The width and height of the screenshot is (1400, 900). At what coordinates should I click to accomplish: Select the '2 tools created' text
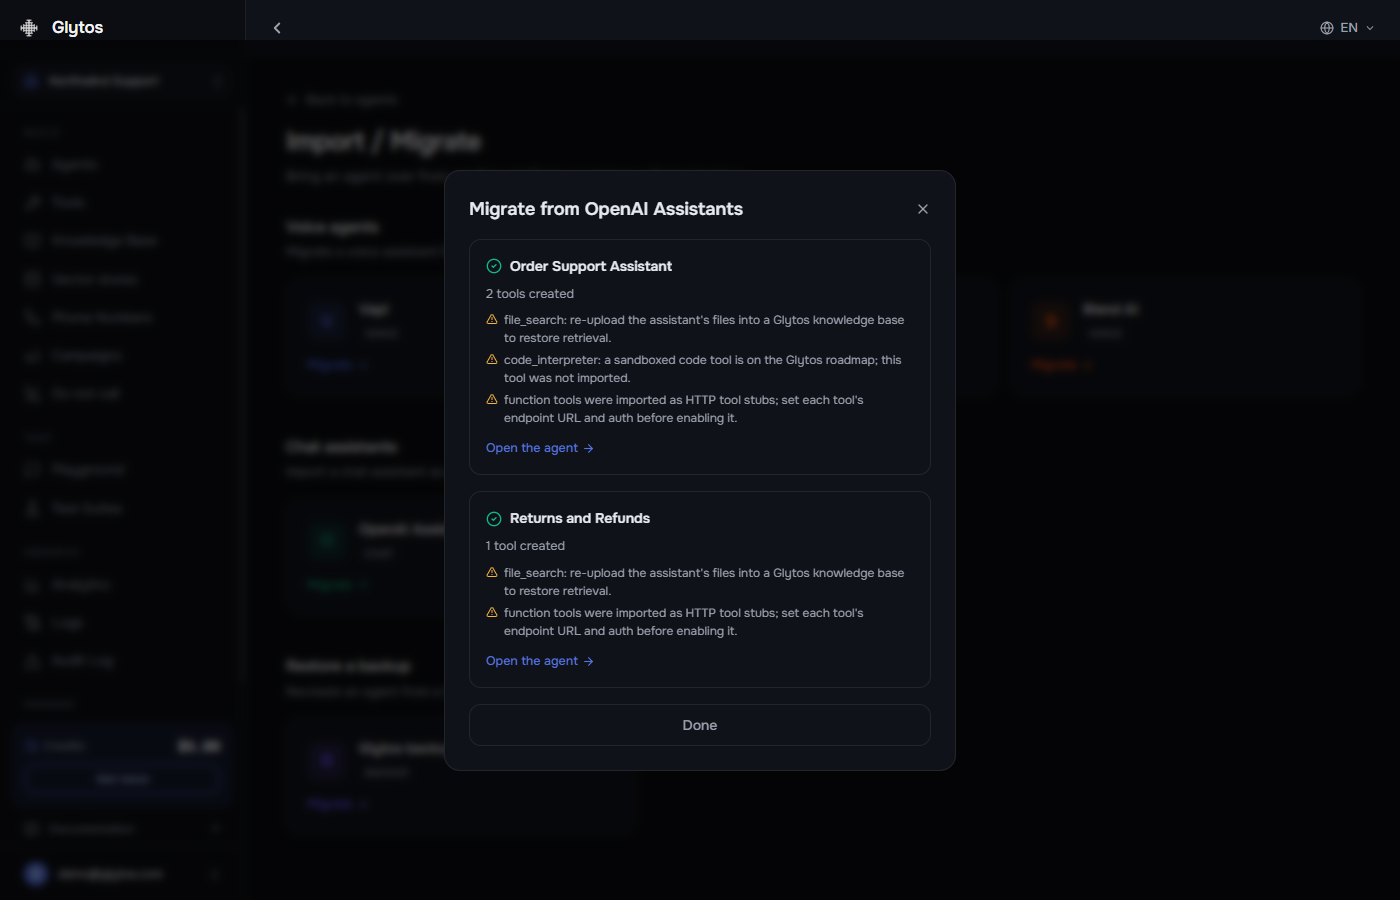tap(530, 294)
